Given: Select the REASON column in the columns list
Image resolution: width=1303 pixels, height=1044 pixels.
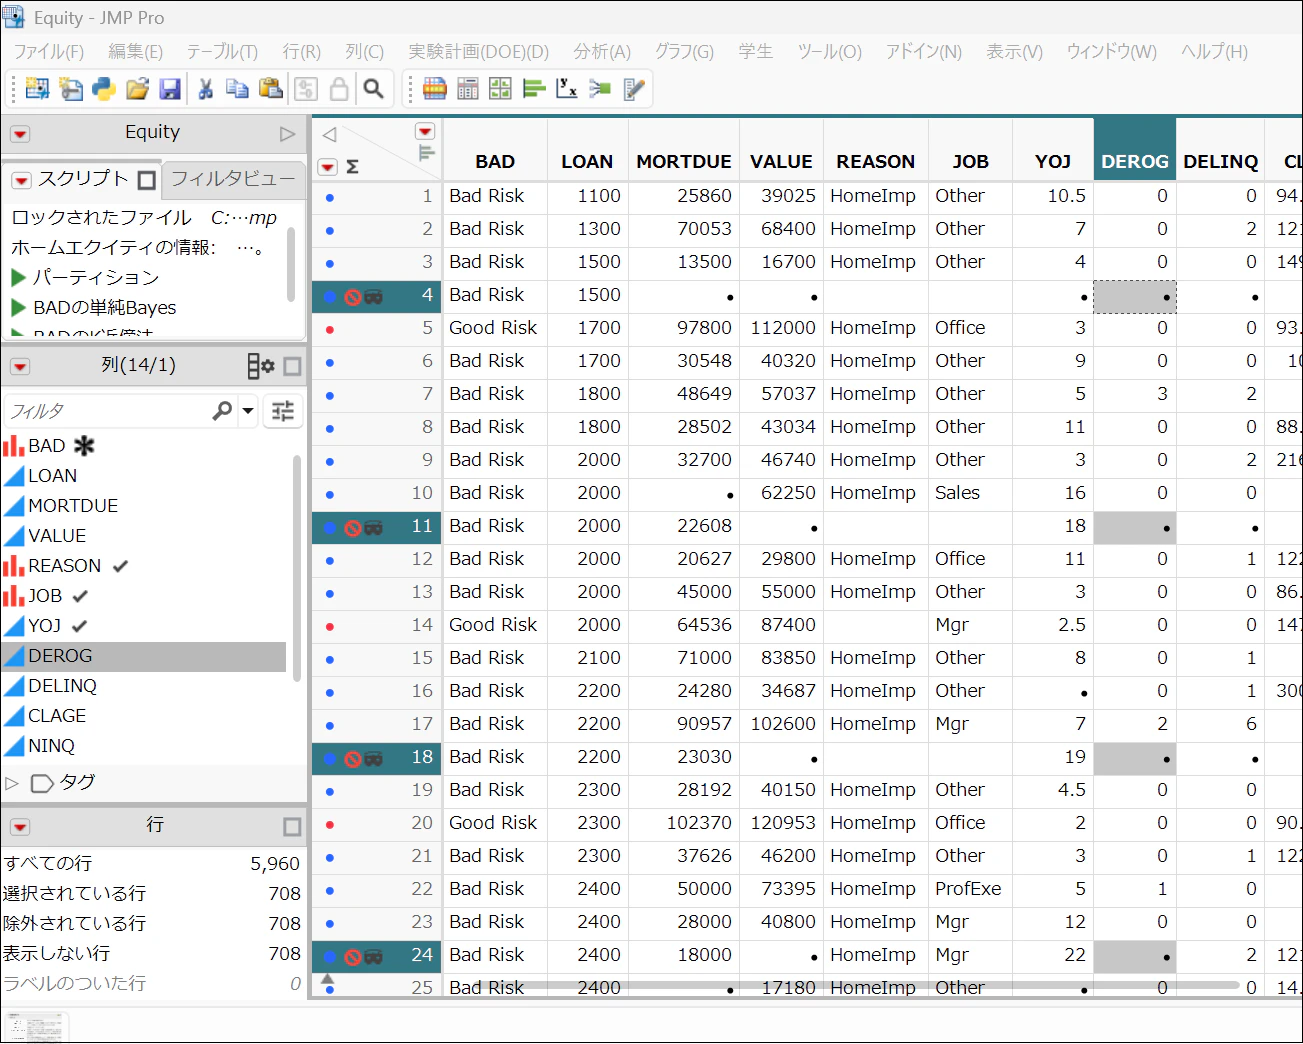Looking at the screenshot, I should pyautogui.click(x=64, y=566).
